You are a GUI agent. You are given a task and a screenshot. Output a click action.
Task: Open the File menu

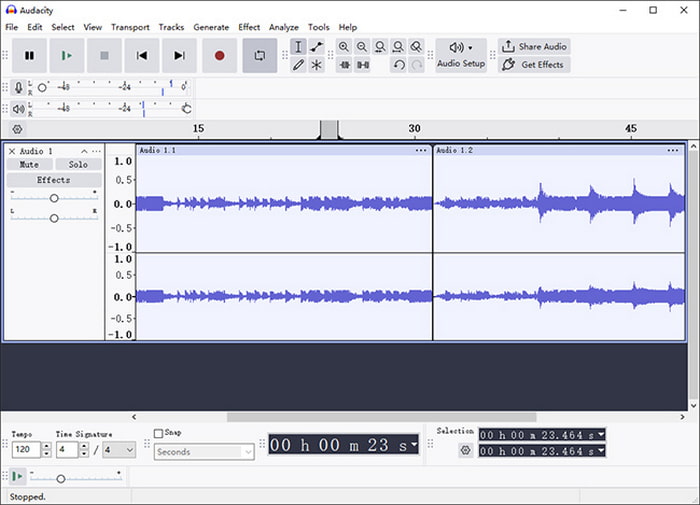(12, 27)
